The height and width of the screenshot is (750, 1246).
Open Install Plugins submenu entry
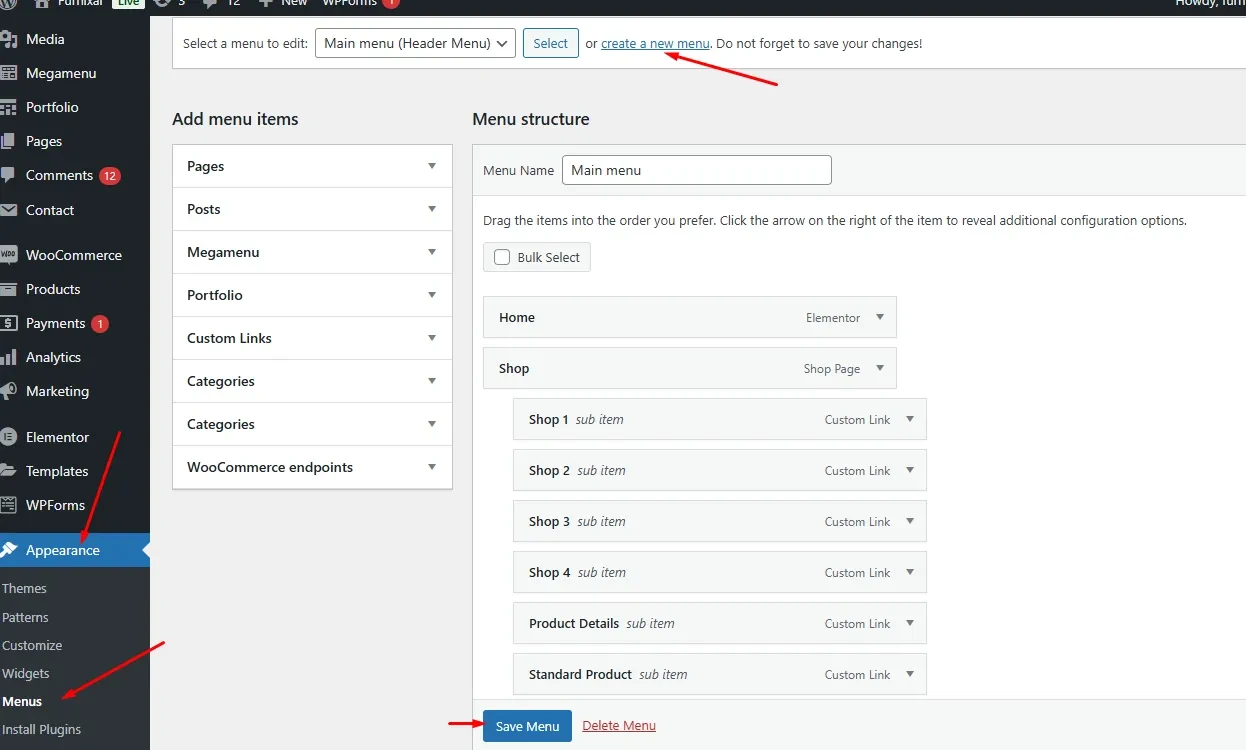[x=42, y=729]
